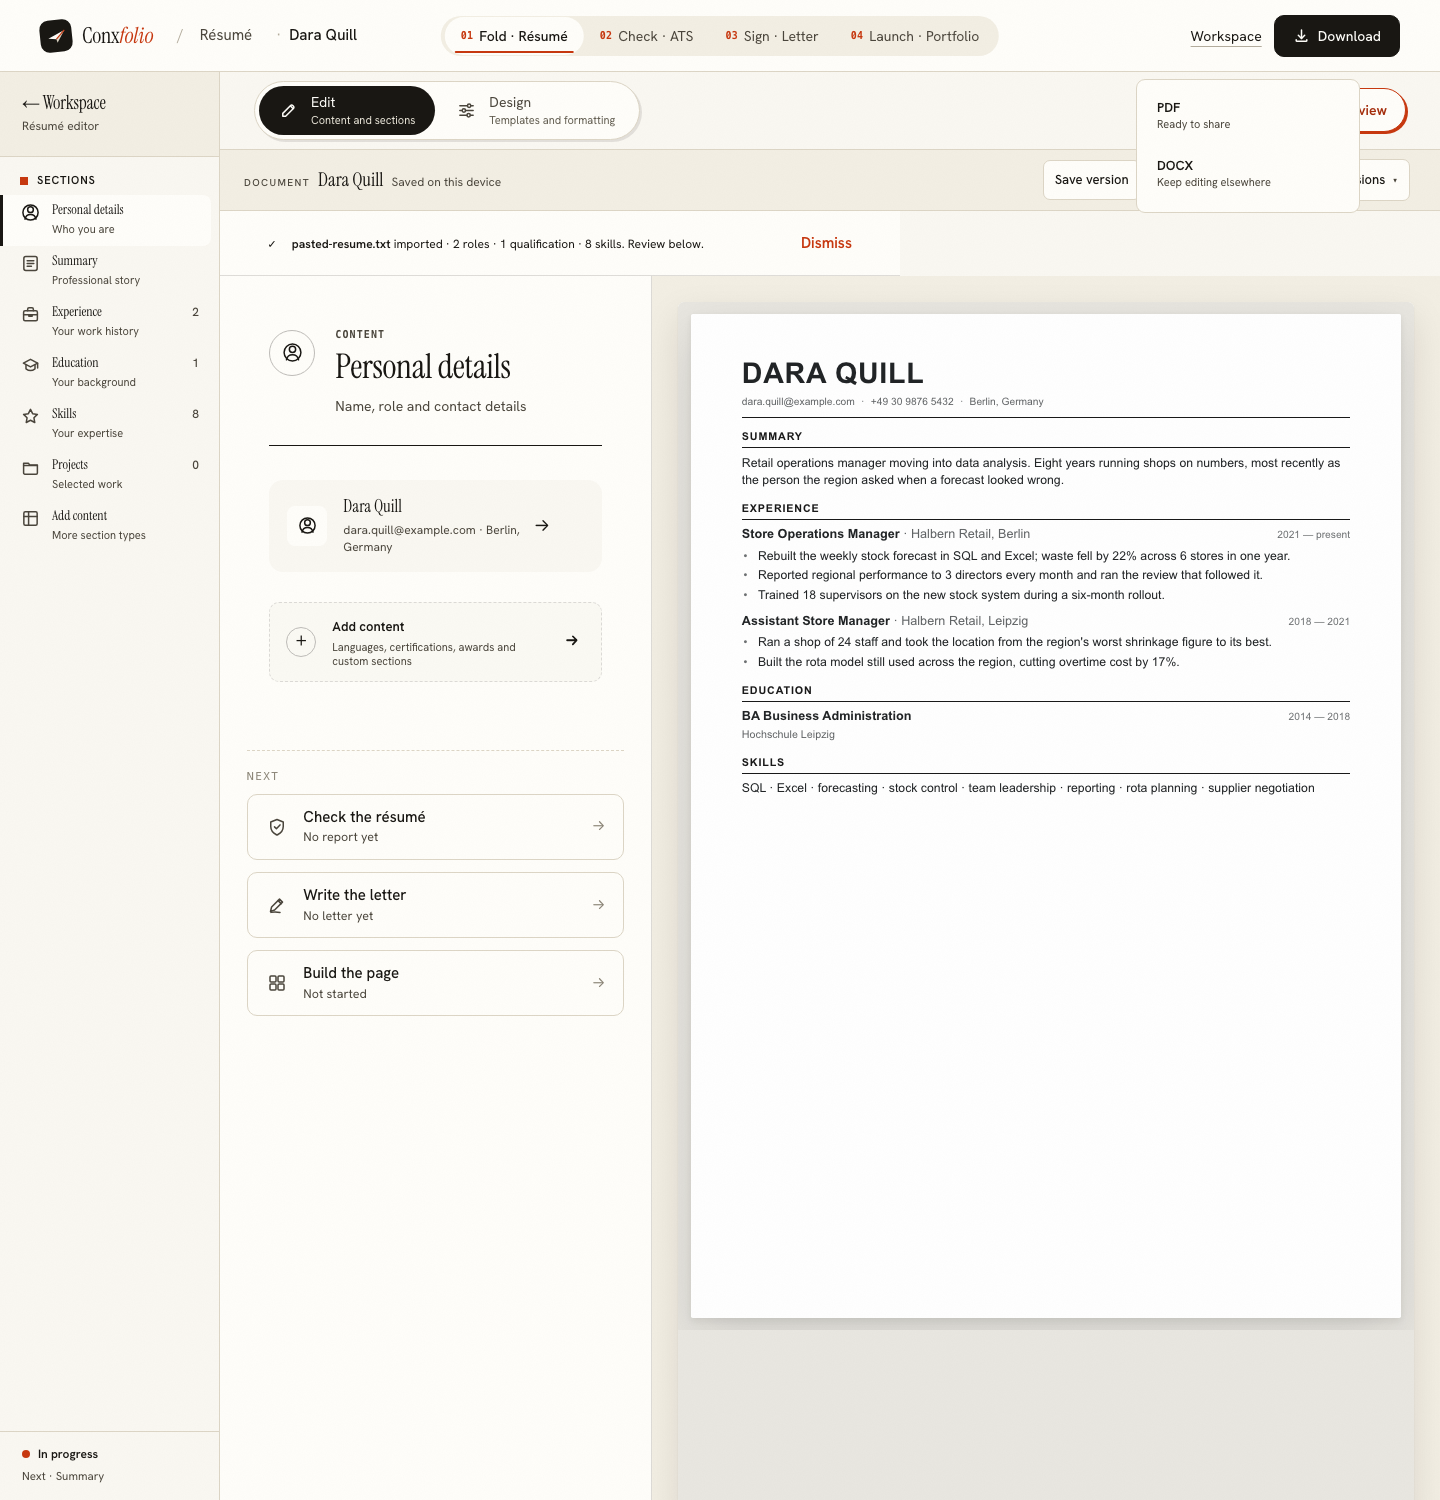Open the Workspace link in header

1226,36
